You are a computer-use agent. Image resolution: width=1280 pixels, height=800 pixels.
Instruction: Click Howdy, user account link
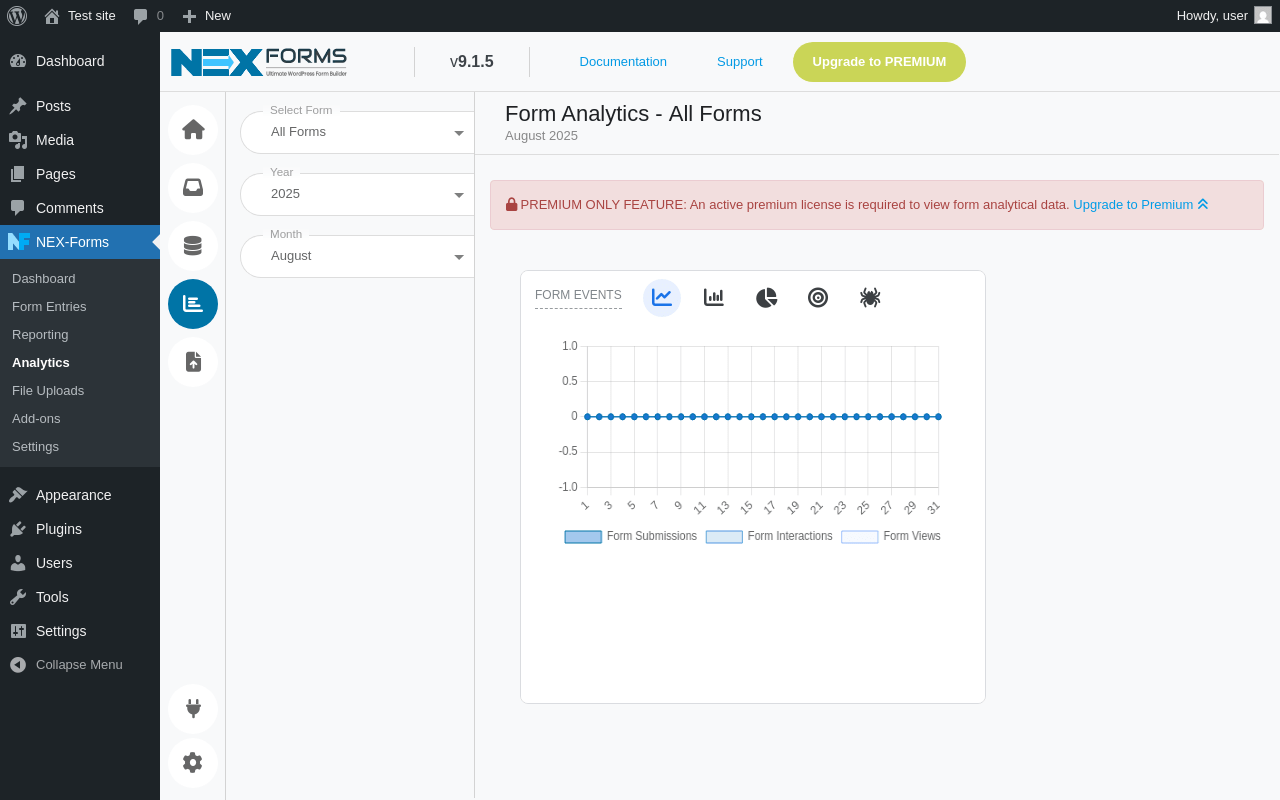pos(1223,16)
